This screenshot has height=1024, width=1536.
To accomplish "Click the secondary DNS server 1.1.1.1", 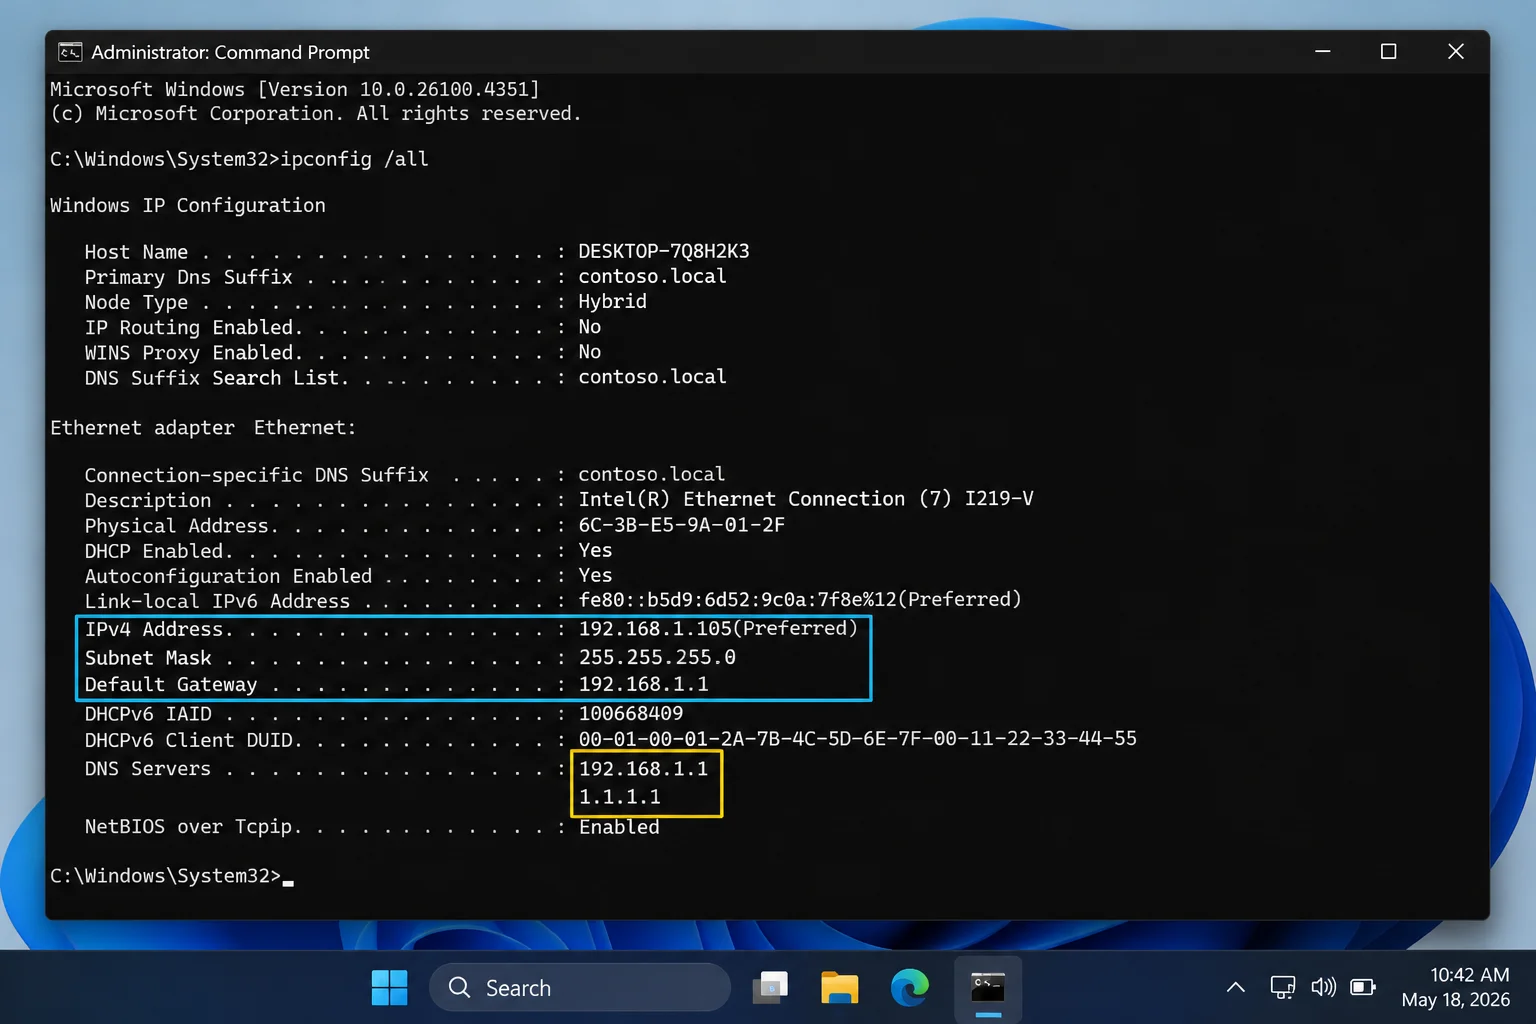I will click(x=620, y=797).
